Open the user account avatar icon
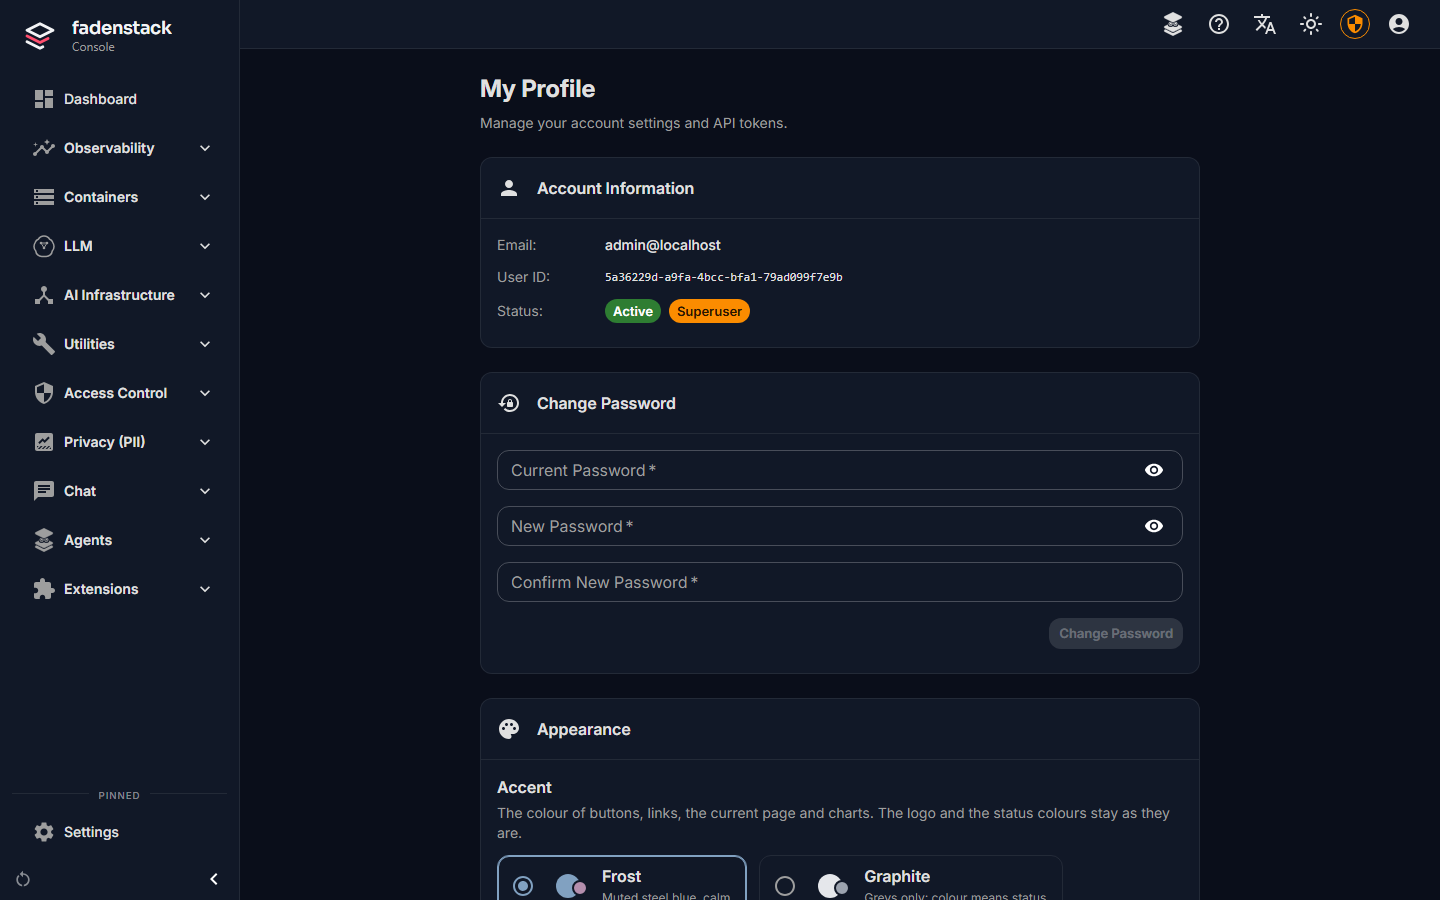The image size is (1440, 900). coord(1399,24)
